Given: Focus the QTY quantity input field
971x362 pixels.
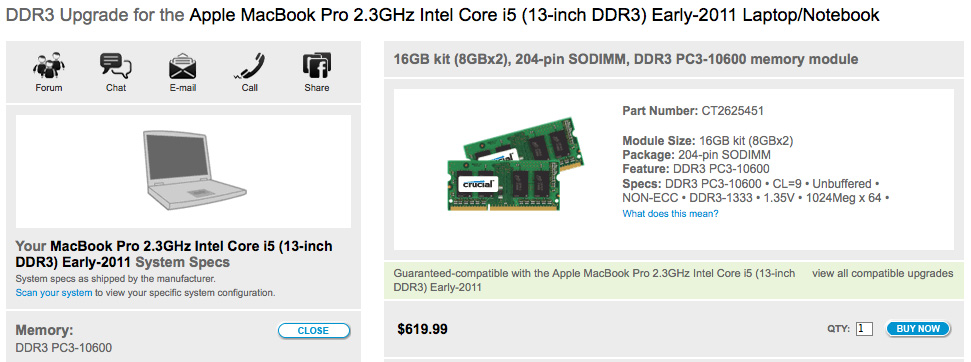Looking at the screenshot, I should click(x=864, y=329).
